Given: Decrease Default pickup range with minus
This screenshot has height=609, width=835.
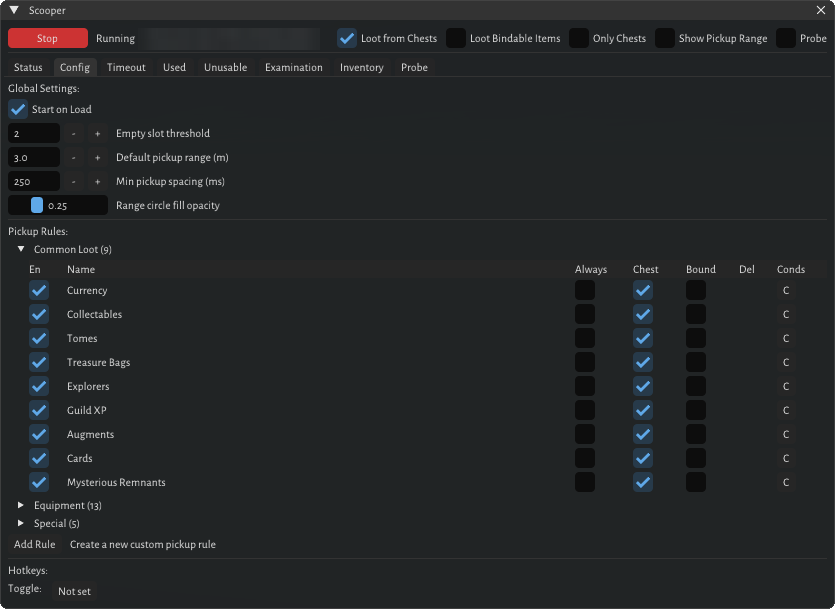Looking at the screenshot, I should coord(73,158).
